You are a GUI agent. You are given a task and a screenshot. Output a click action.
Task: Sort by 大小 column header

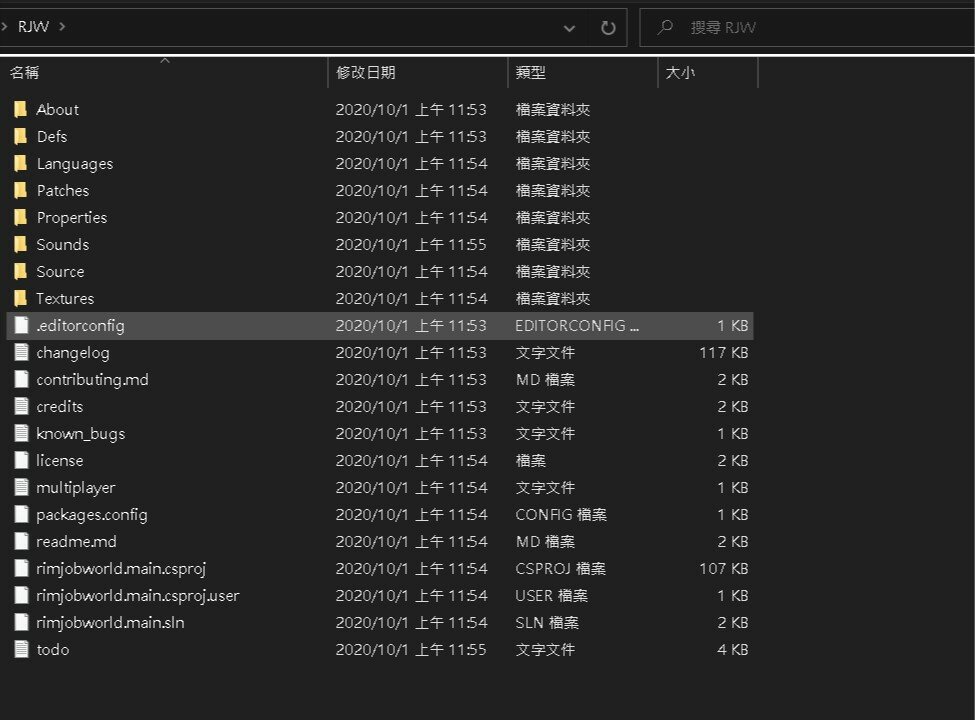point(708,73)
